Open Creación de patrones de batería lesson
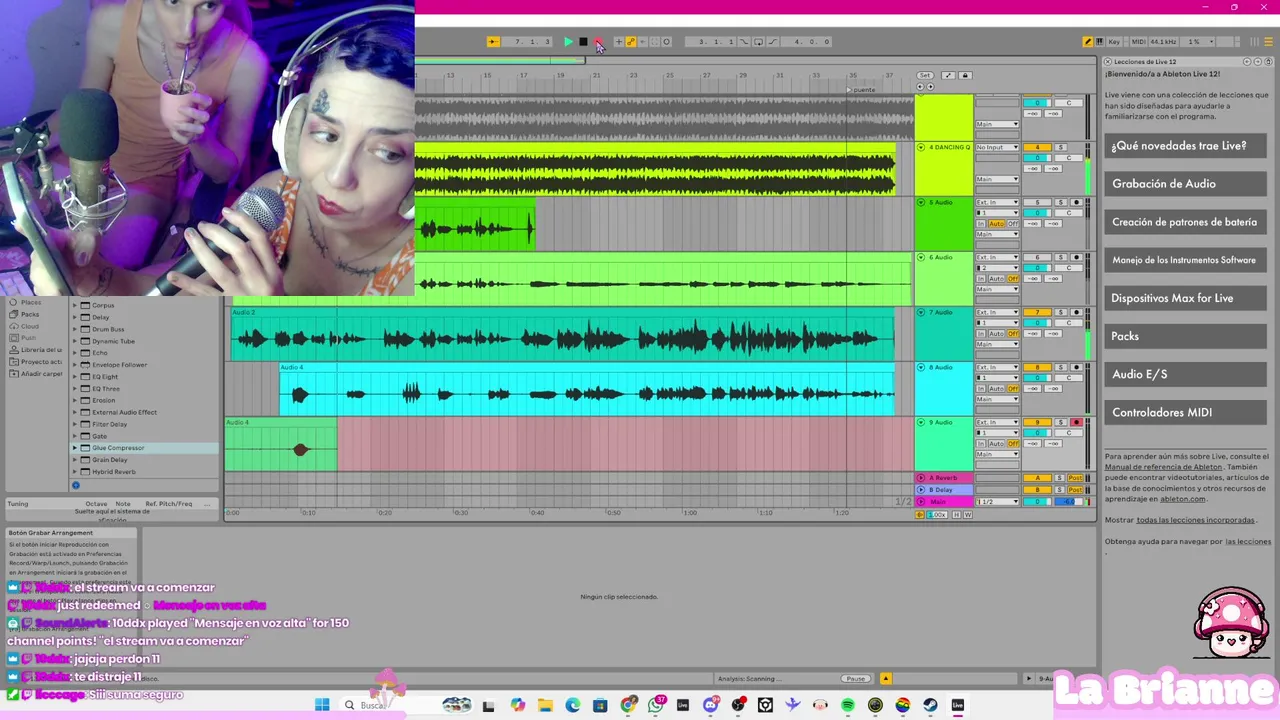1280x720 pixels. (x=1185, y=222)
